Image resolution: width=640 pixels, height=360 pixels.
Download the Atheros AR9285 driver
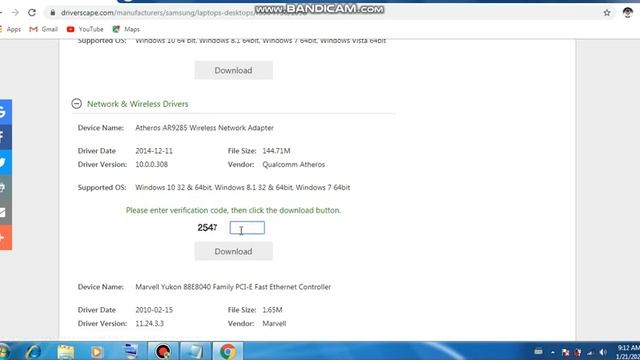(x=233, y=251)
